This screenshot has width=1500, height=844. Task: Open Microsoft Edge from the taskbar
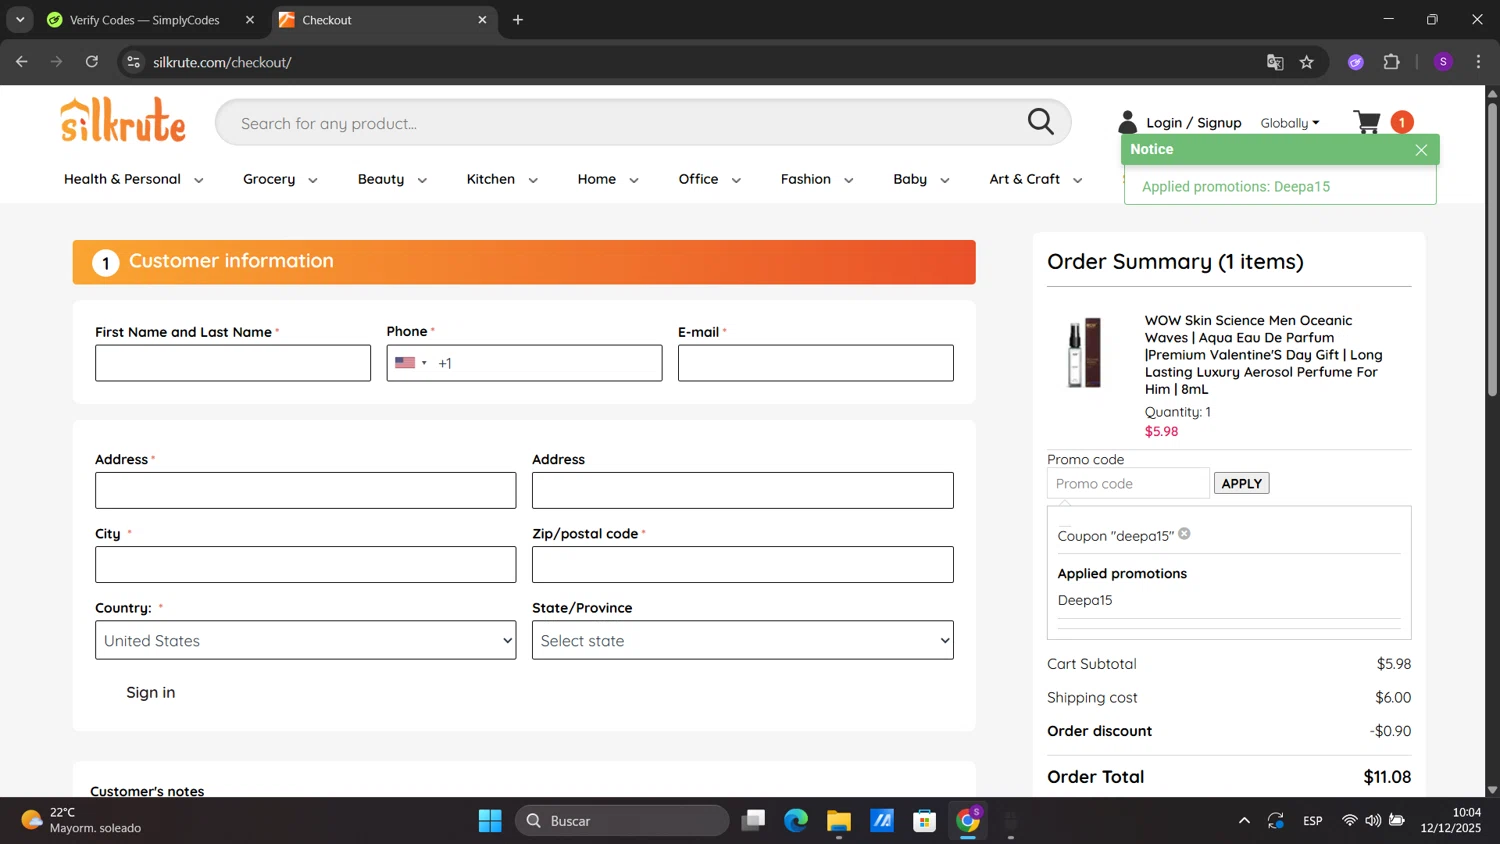point(796,821)
